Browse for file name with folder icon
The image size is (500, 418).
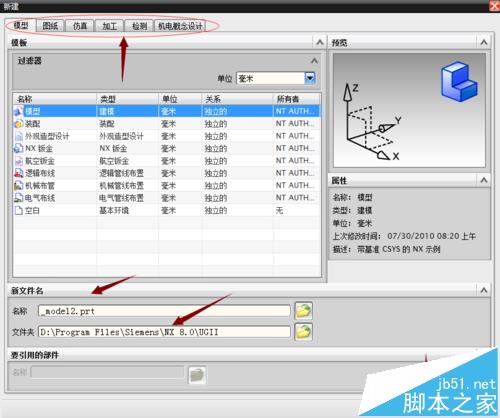point(303,311)
